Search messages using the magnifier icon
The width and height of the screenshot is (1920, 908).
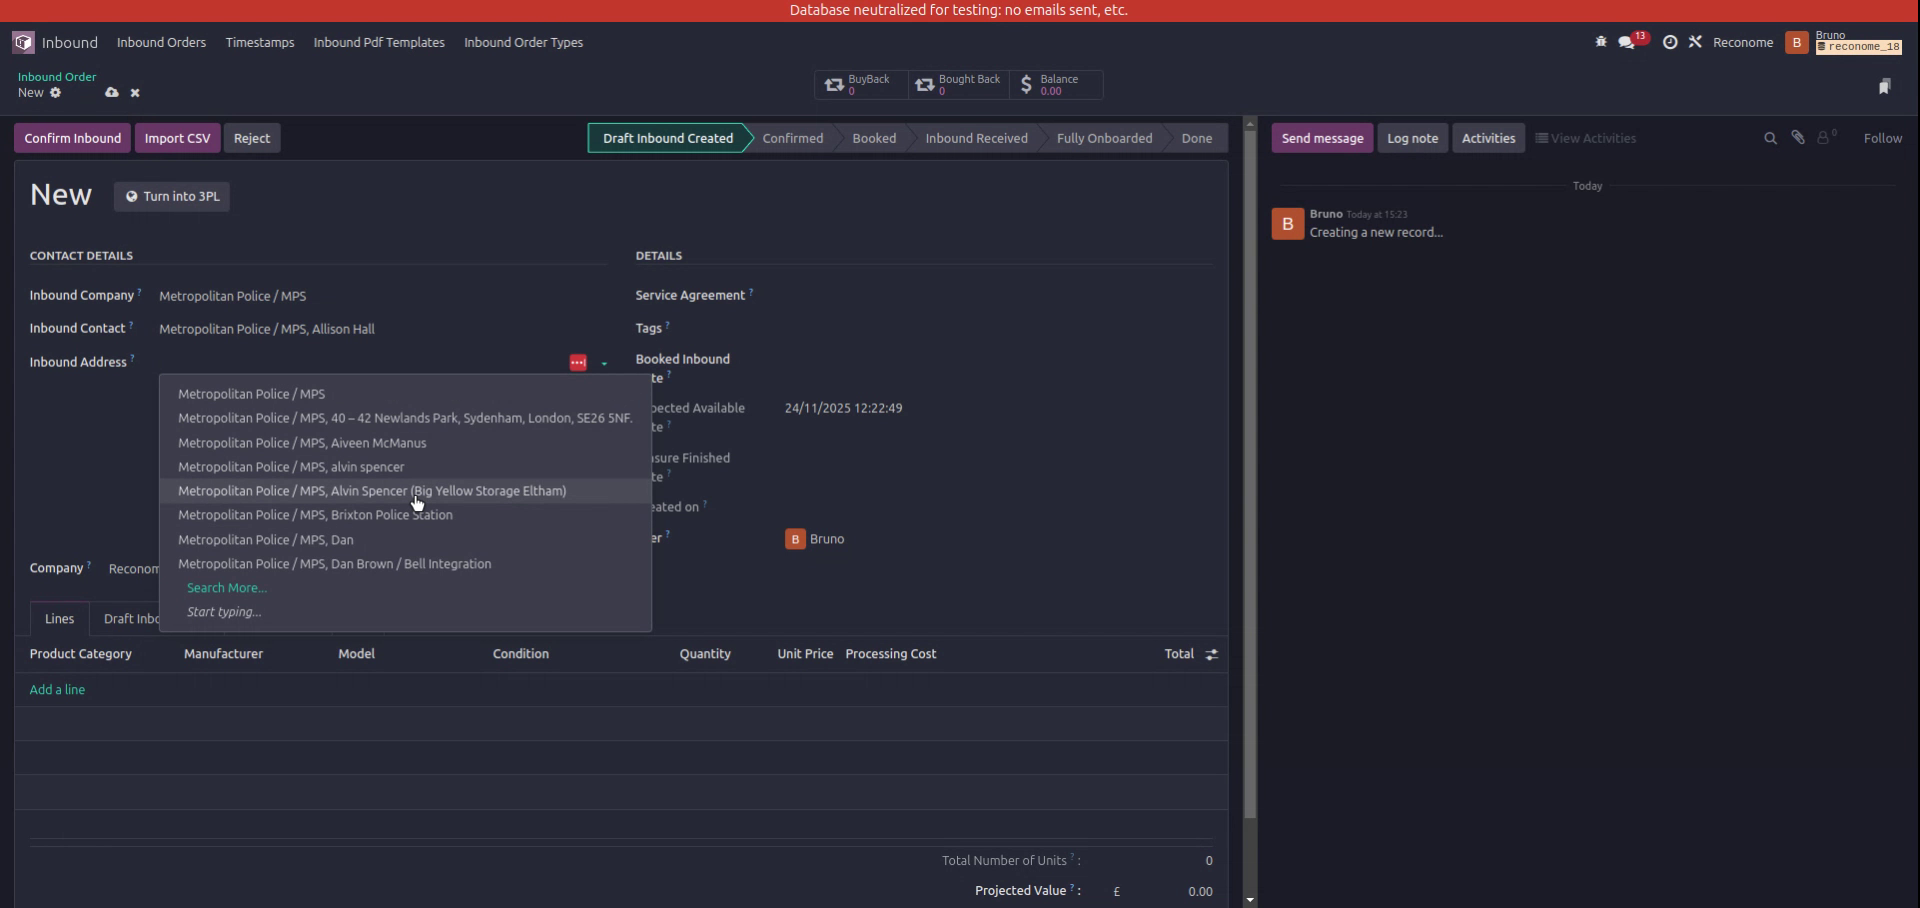coord(1770,137)
